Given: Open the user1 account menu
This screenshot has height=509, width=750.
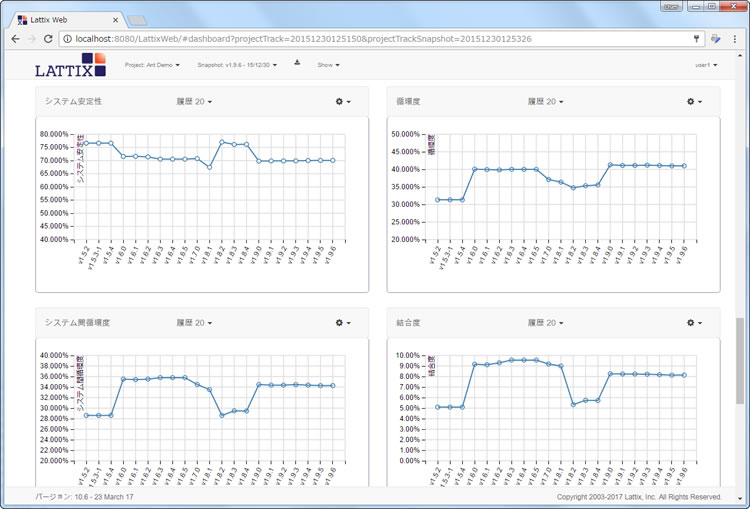Looking at the screenshot, I should (x=706, y=65).
